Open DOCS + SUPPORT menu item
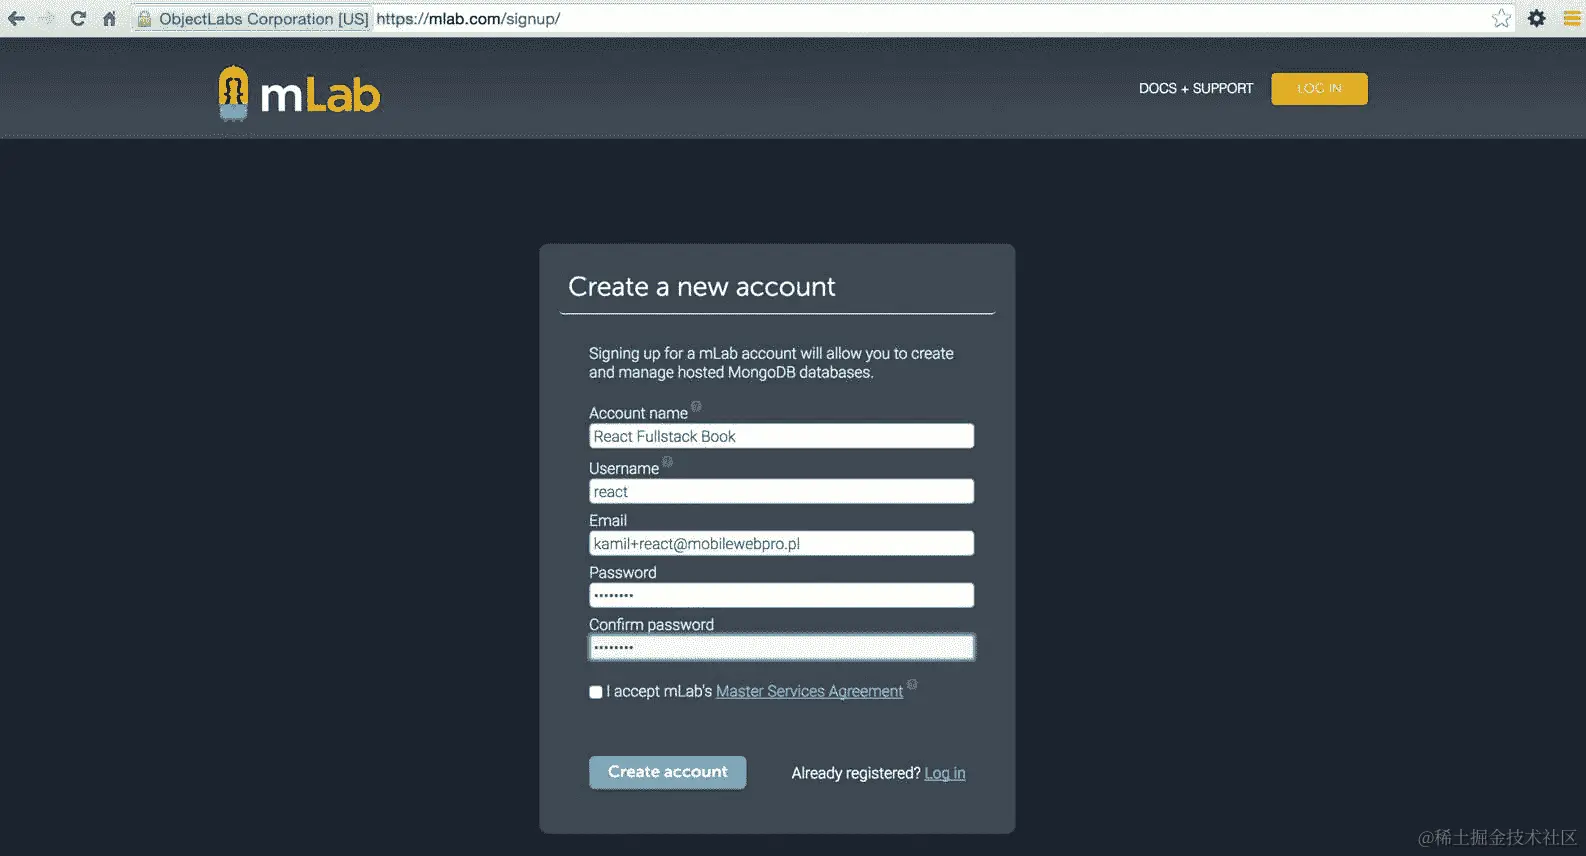 click(1196, 88)
